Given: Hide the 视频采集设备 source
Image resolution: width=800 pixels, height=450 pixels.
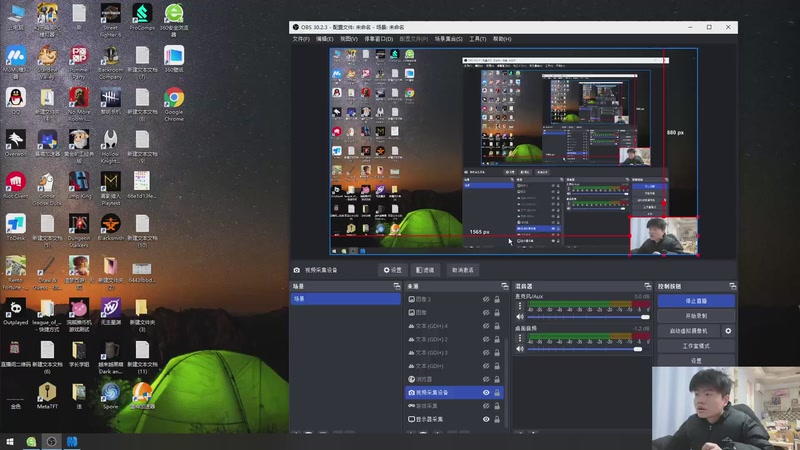Looking at the screenshot, I should coord(486,392).
